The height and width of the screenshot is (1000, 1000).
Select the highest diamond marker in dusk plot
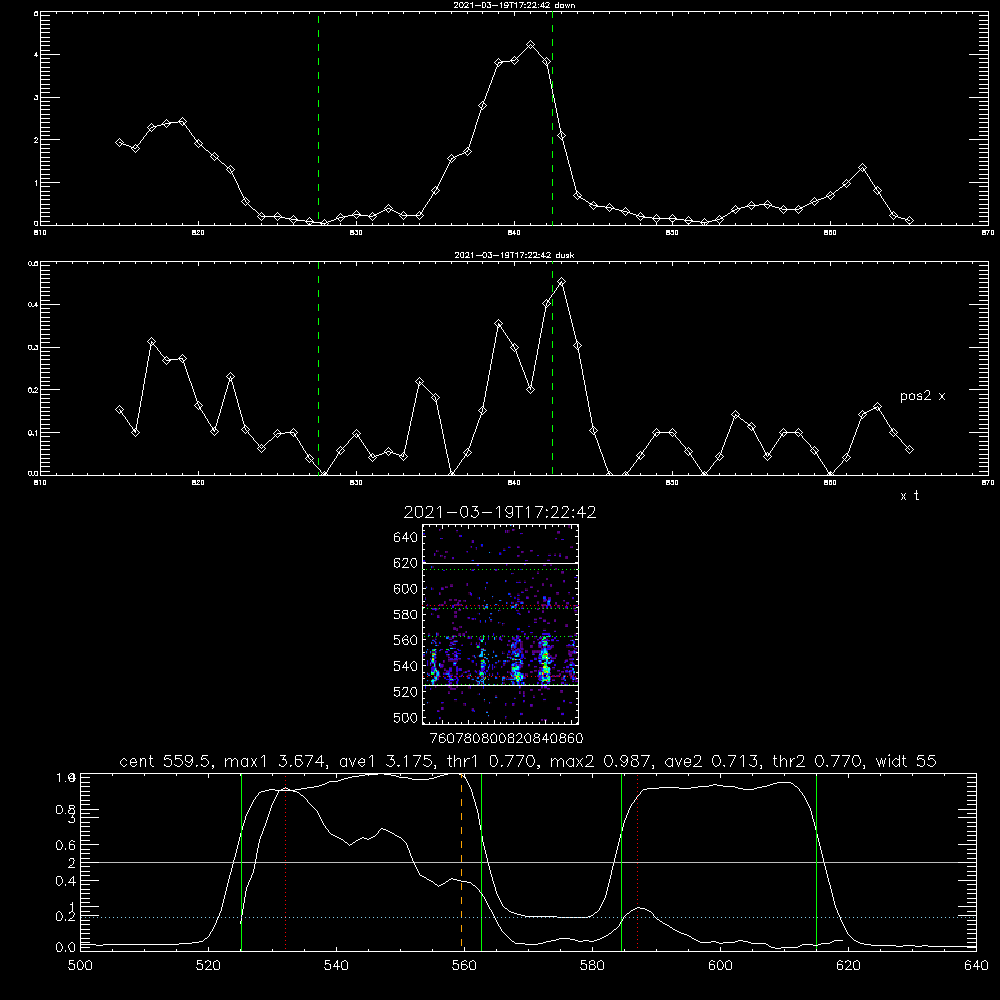[561, 282]
